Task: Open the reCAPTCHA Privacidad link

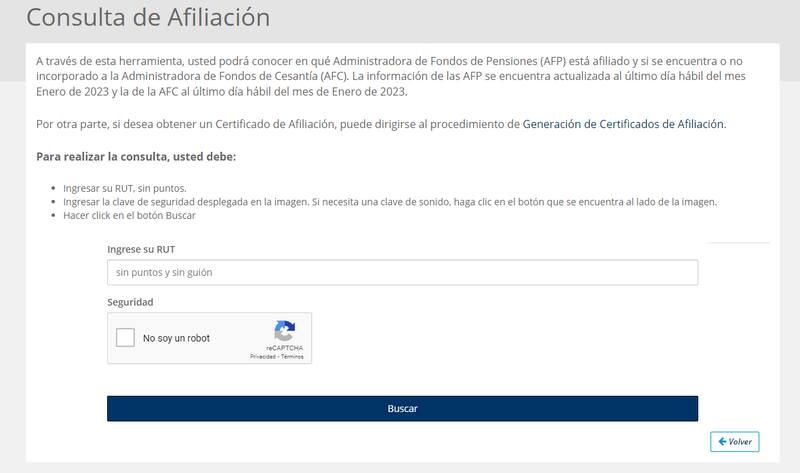Action: (262, 357)
